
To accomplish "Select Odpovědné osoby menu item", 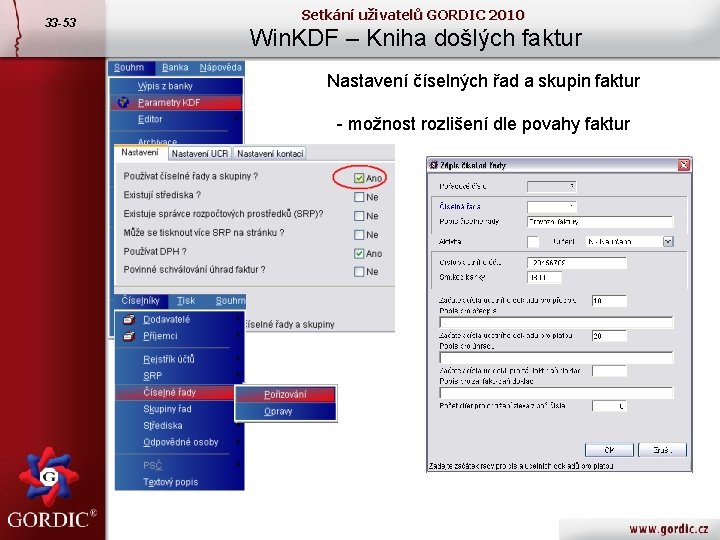I will (x=180, y=442).
